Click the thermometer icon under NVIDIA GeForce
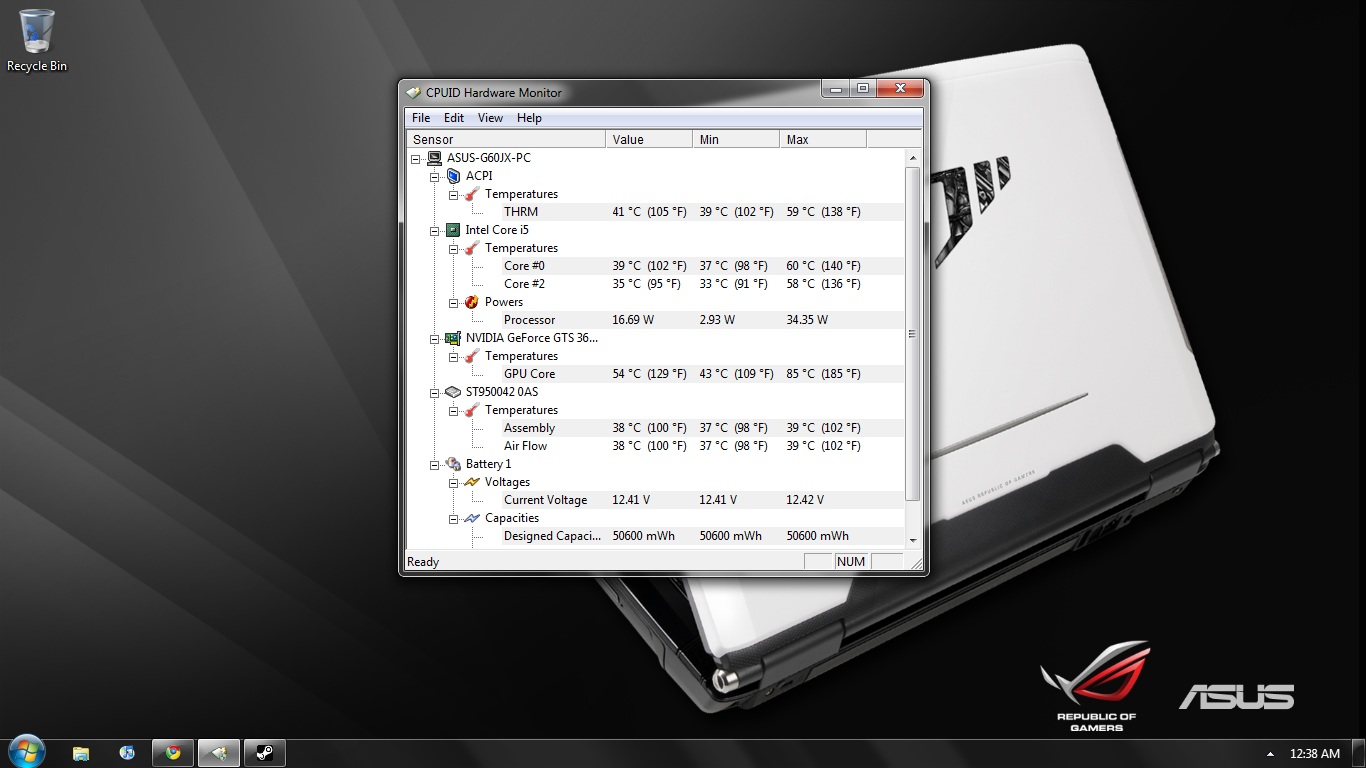The image size is (1366, 768). pyautogui.click(x=472, y=356)
